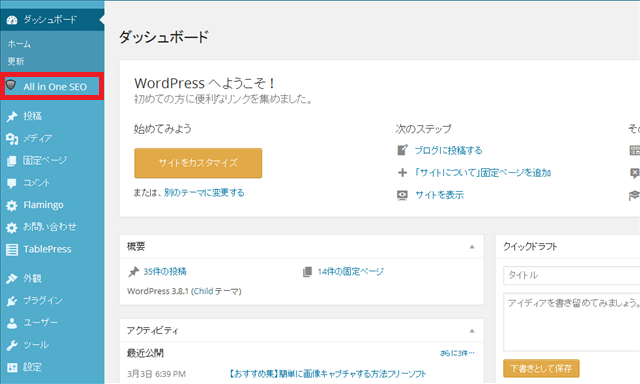This screenshot has height=384, width=640.
Task: Click the アイディアを書き留めてみましょう text area
Action: pos(571,322)
